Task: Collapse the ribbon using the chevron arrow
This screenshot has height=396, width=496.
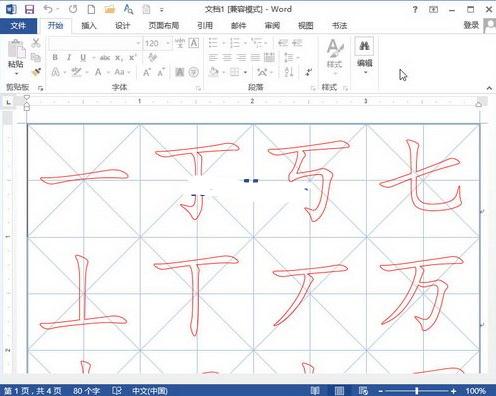Action: pos(489,88)
